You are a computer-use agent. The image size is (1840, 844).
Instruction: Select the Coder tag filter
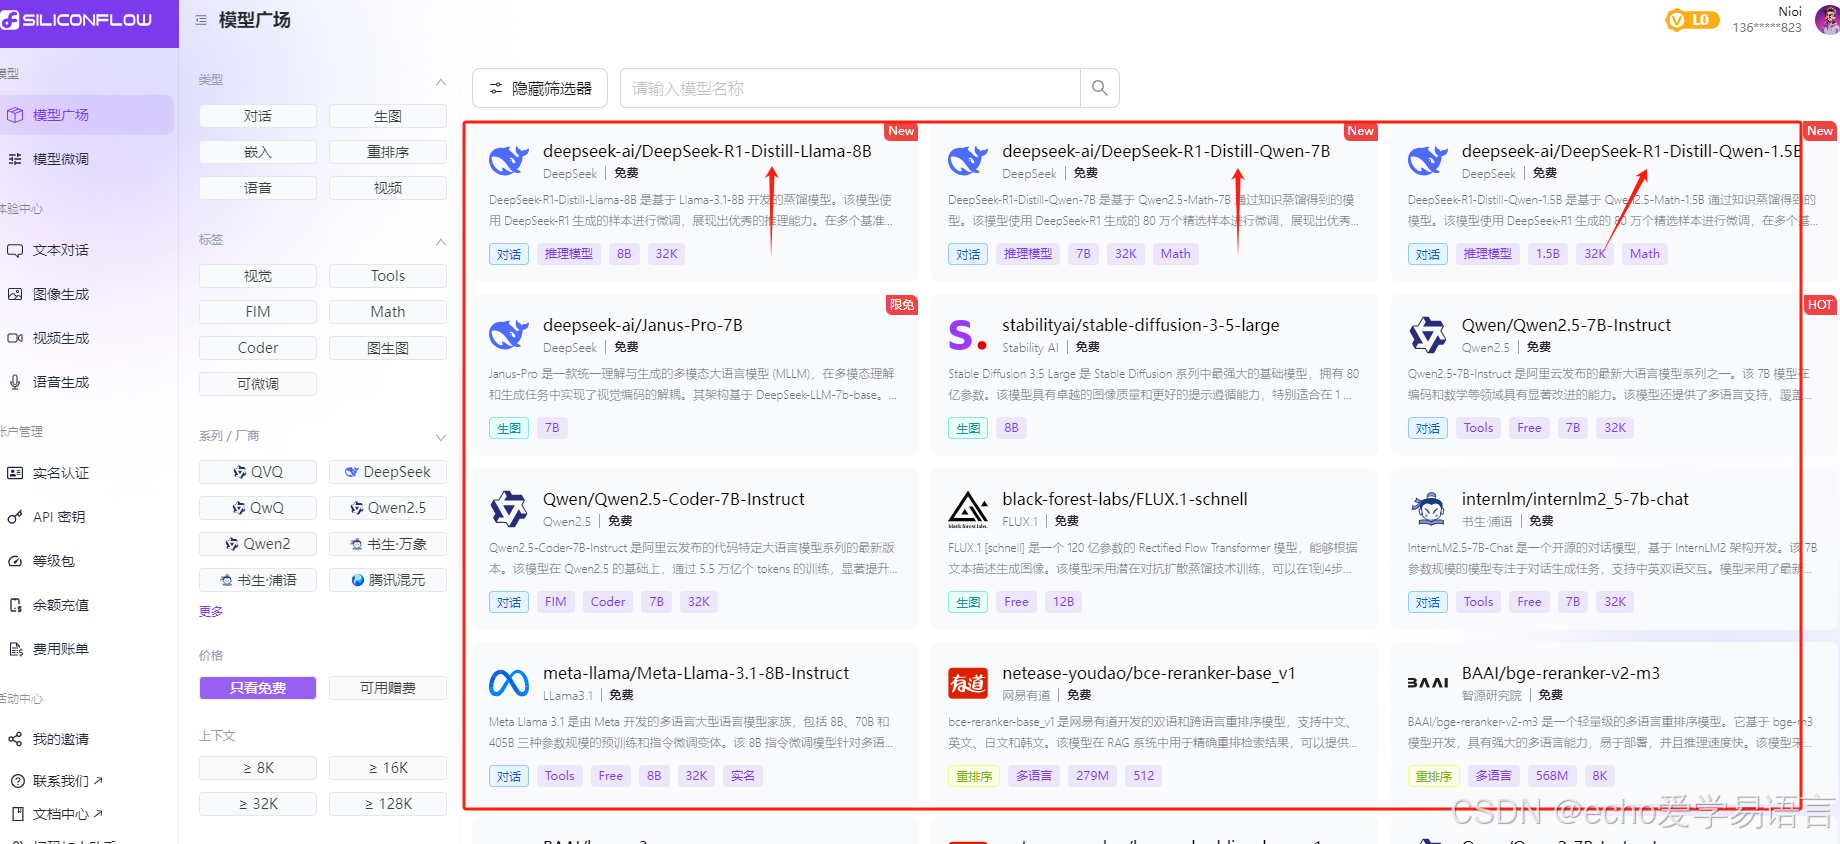258,348
